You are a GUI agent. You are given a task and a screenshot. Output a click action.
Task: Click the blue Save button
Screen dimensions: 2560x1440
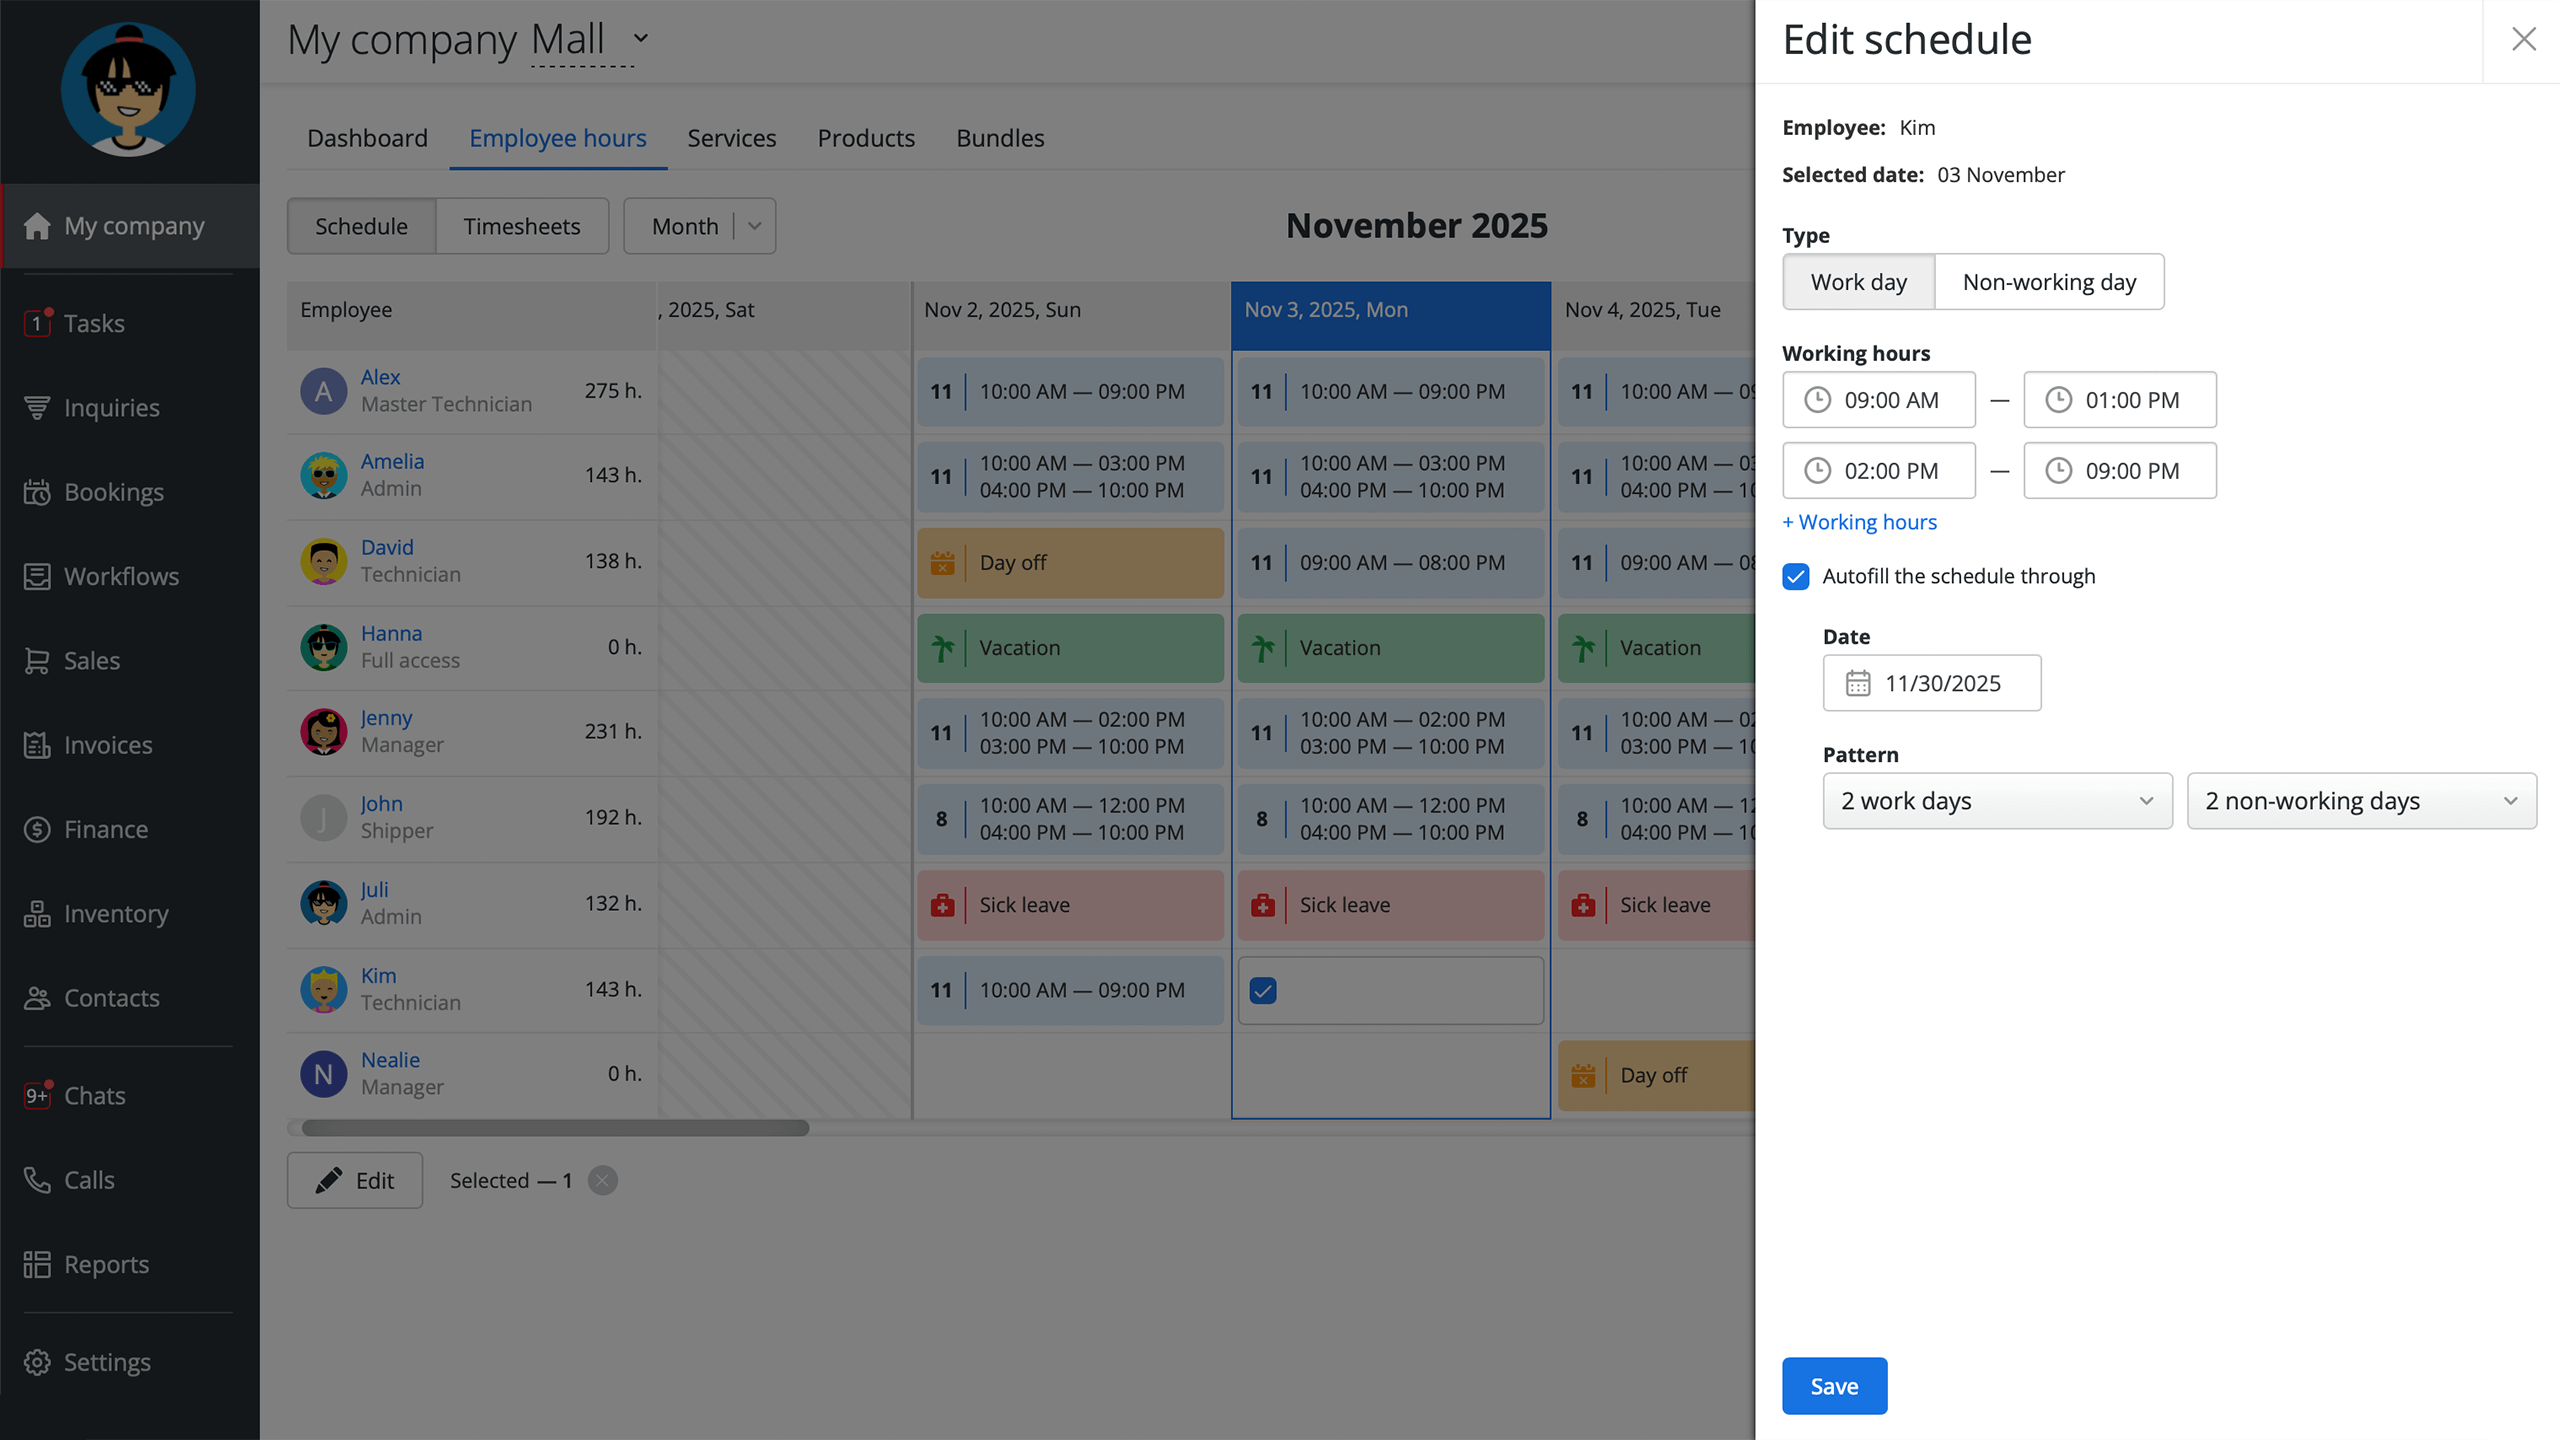(x=1834, y=1386)
